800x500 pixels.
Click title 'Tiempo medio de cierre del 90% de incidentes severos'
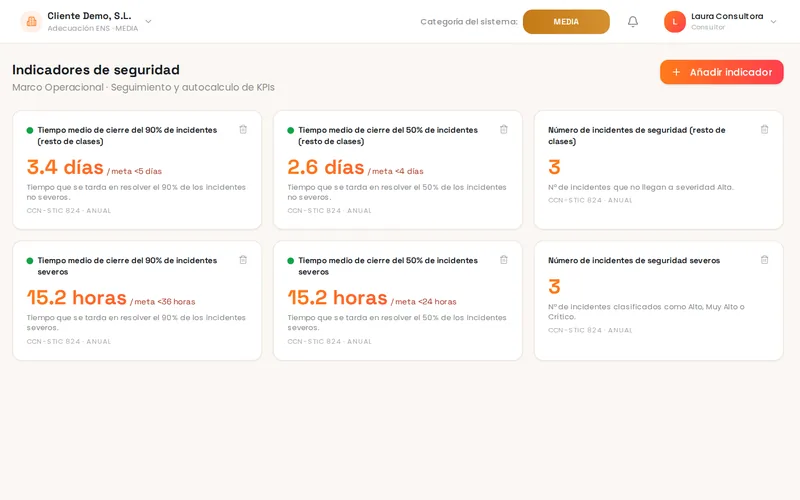tap(127, 266)
